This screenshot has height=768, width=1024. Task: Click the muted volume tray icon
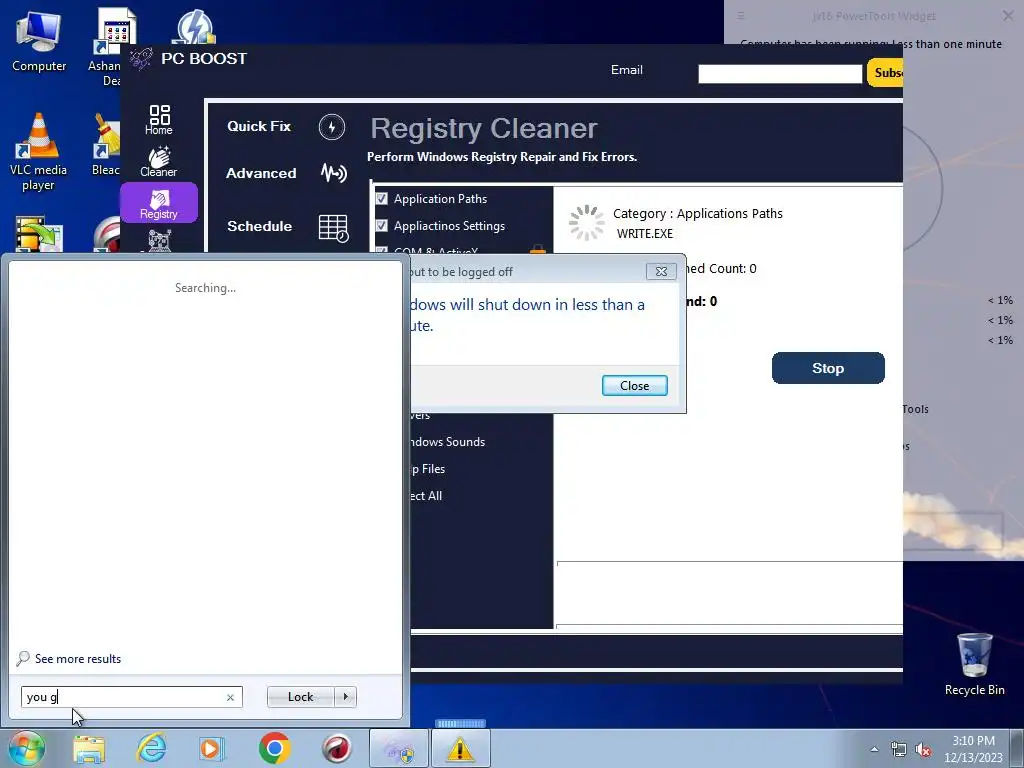point(923,749)
